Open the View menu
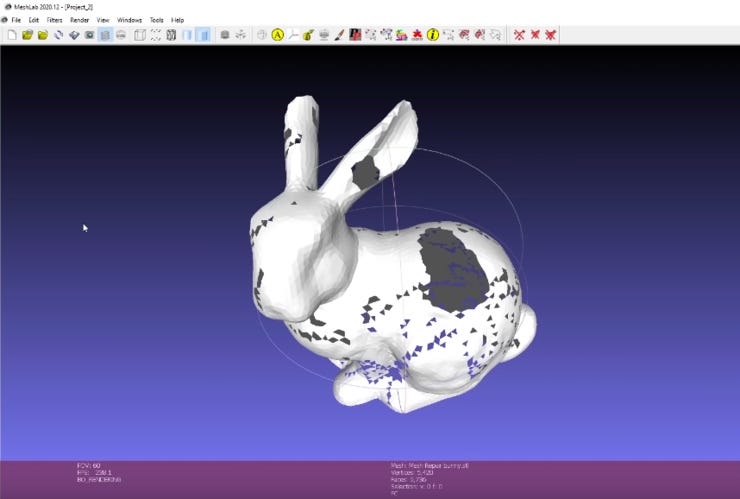This screenshot has height=499, width=740. [x=103, y=20]
